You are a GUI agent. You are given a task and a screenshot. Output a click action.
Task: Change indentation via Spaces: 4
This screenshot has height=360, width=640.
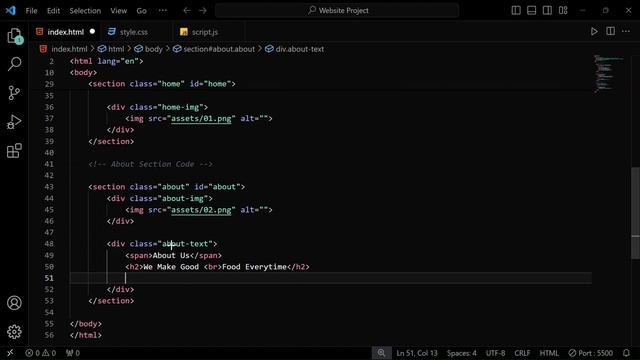[461, 353]
